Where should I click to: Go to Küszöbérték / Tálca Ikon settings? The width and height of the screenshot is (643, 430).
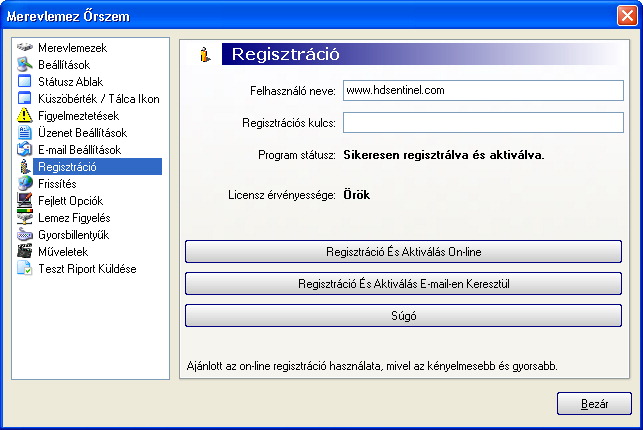[99, 99]
